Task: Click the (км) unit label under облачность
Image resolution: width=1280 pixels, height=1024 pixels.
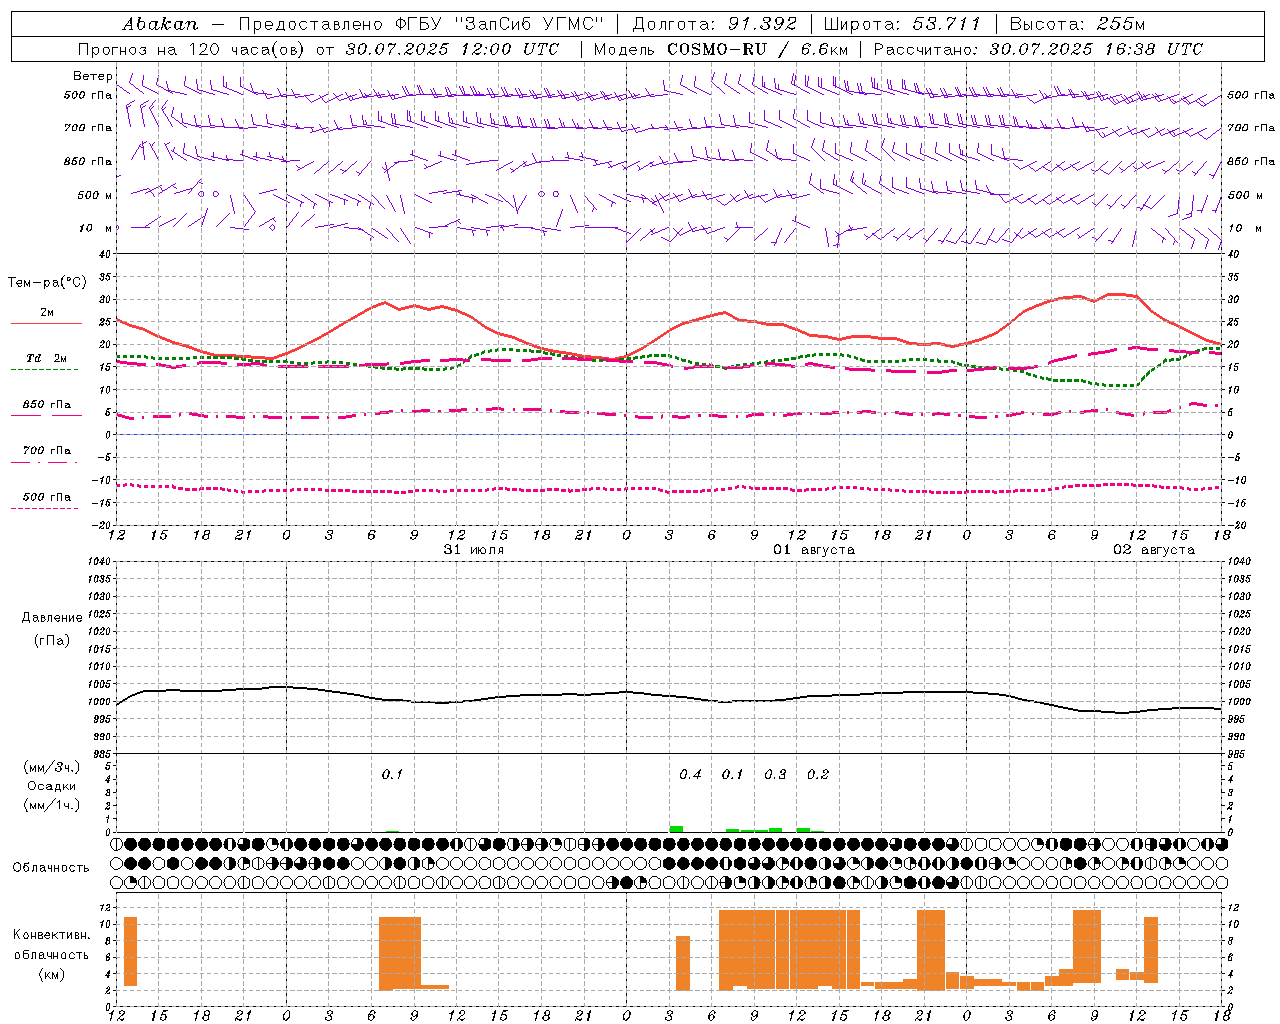Action: click(51, 974)
